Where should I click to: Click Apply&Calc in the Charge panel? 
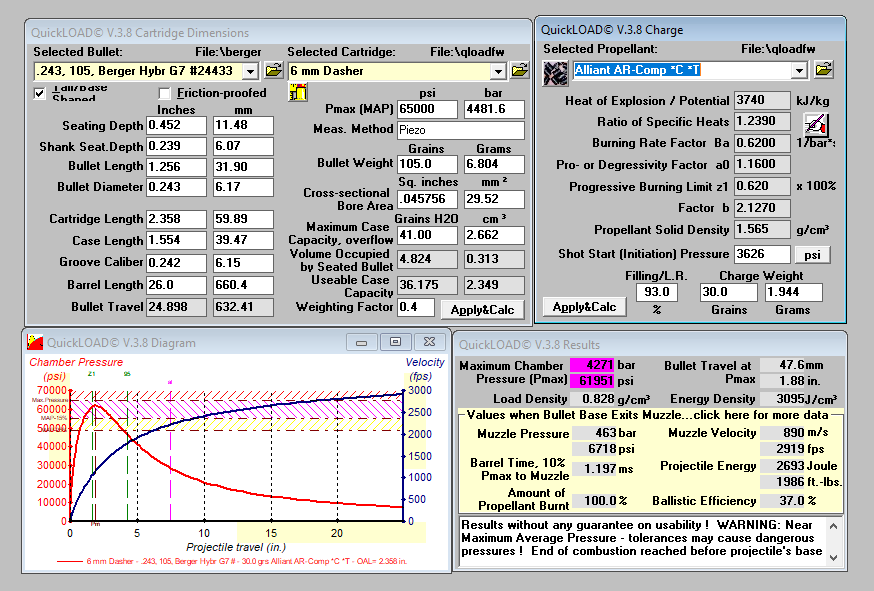tap(584, 307)
